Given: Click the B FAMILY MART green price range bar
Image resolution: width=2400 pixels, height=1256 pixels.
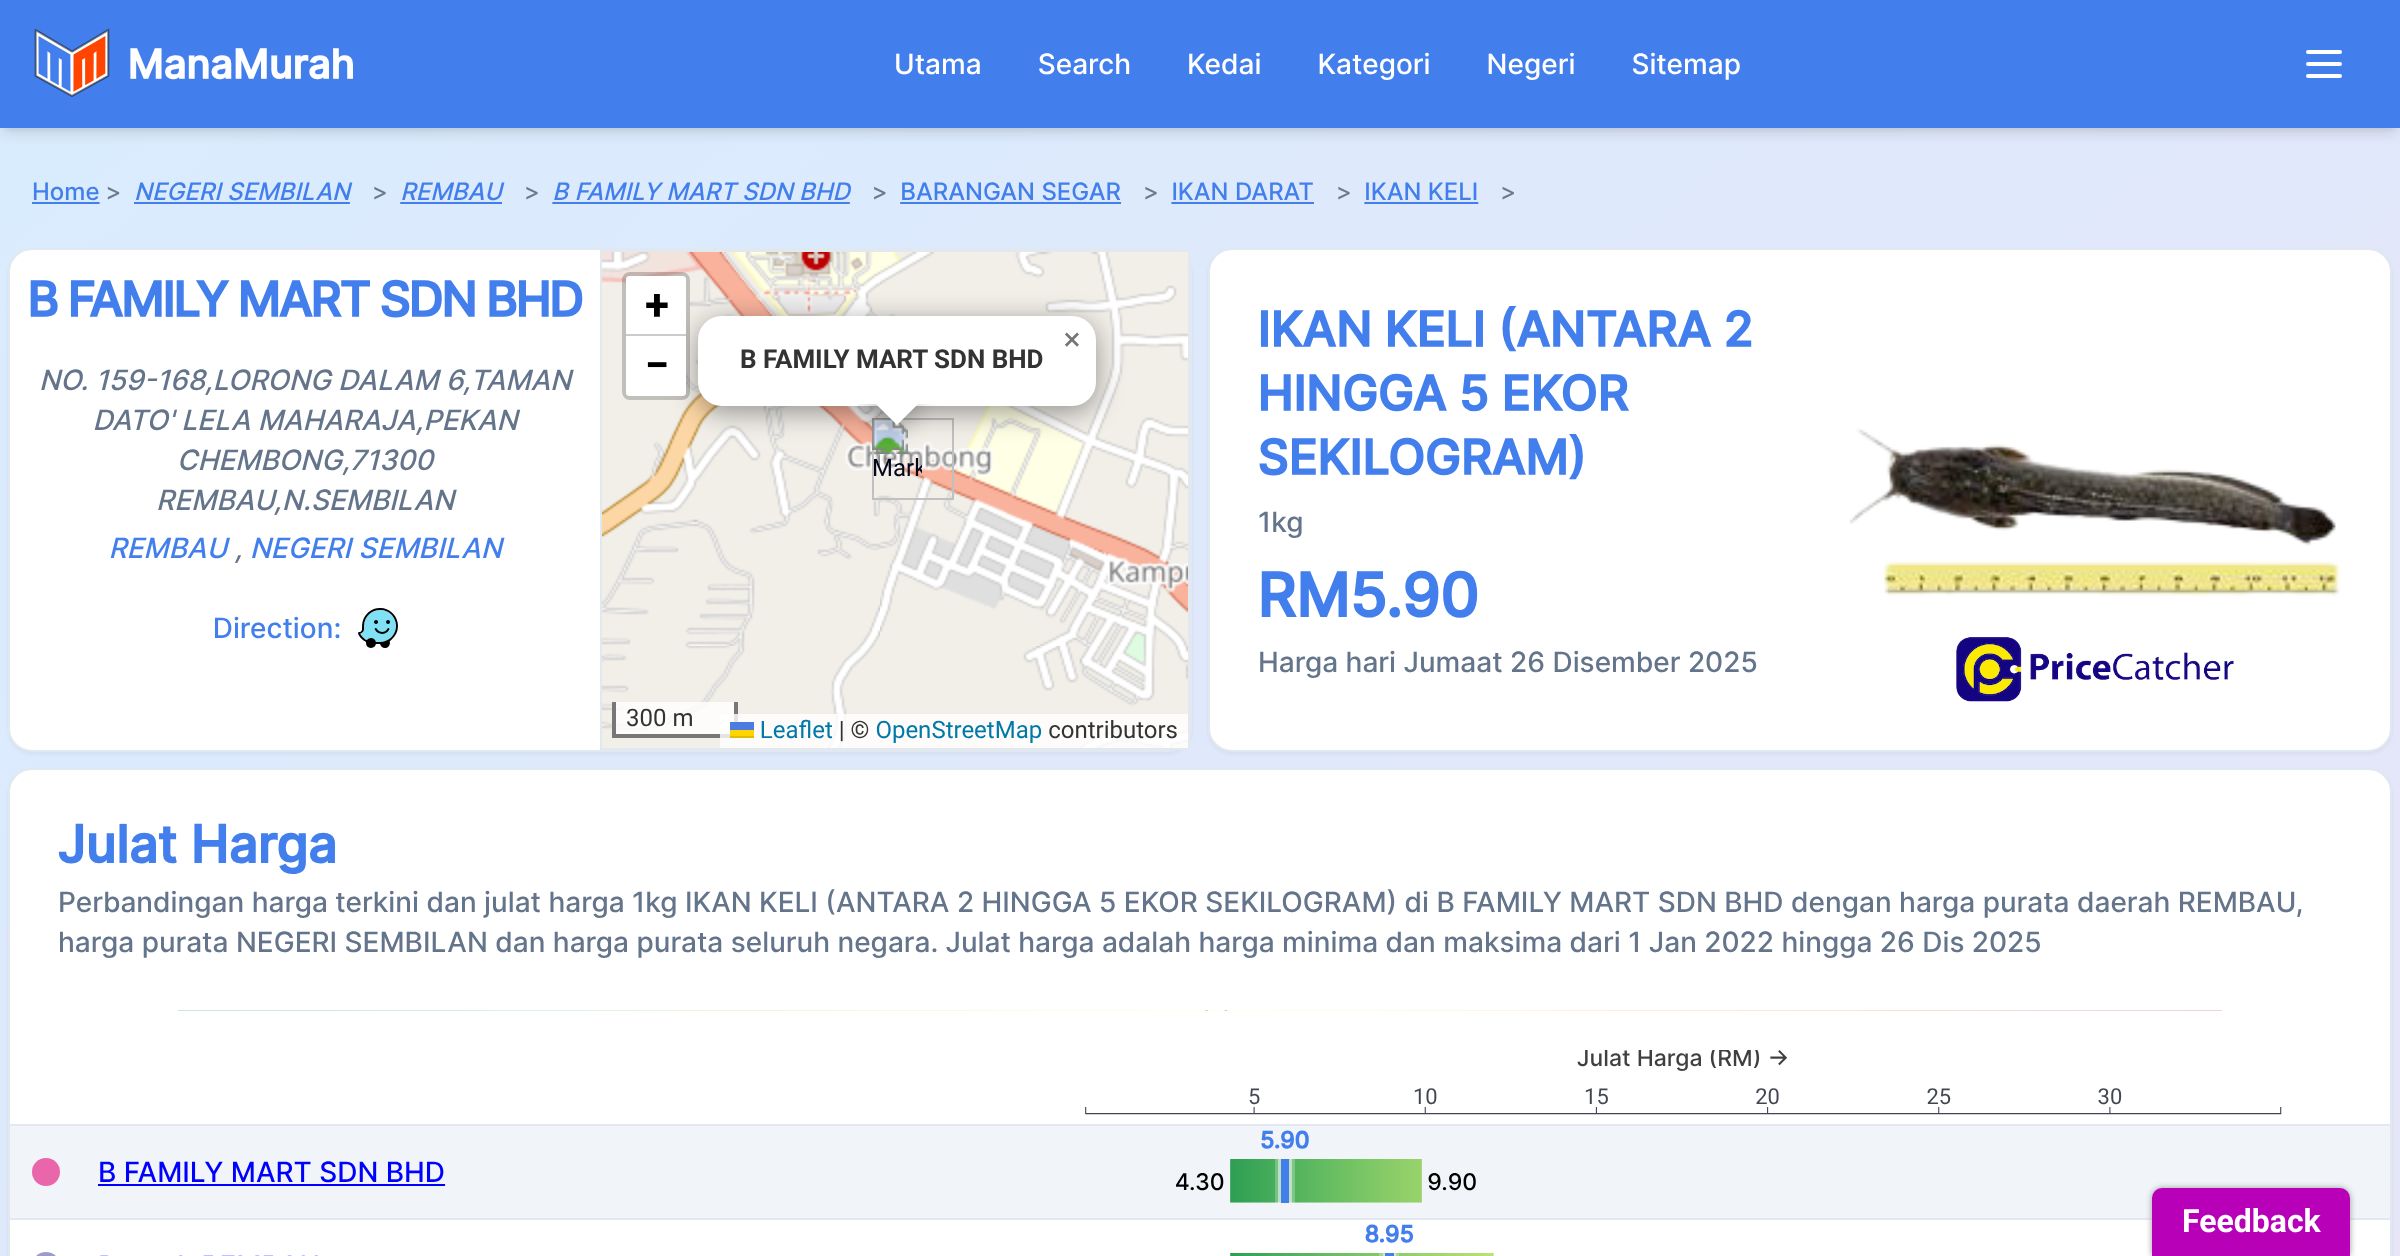Looking at the screenshot, I should point(1350,1181).
